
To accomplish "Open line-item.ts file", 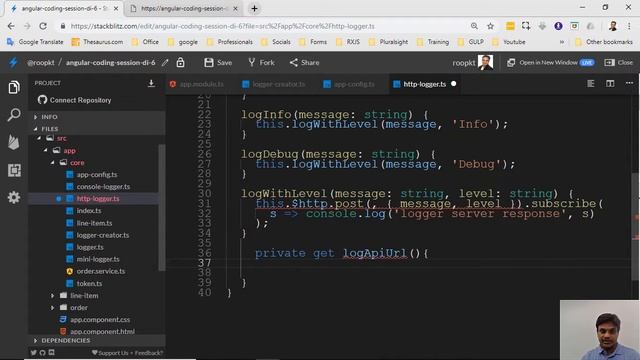I will click(94, 223).
